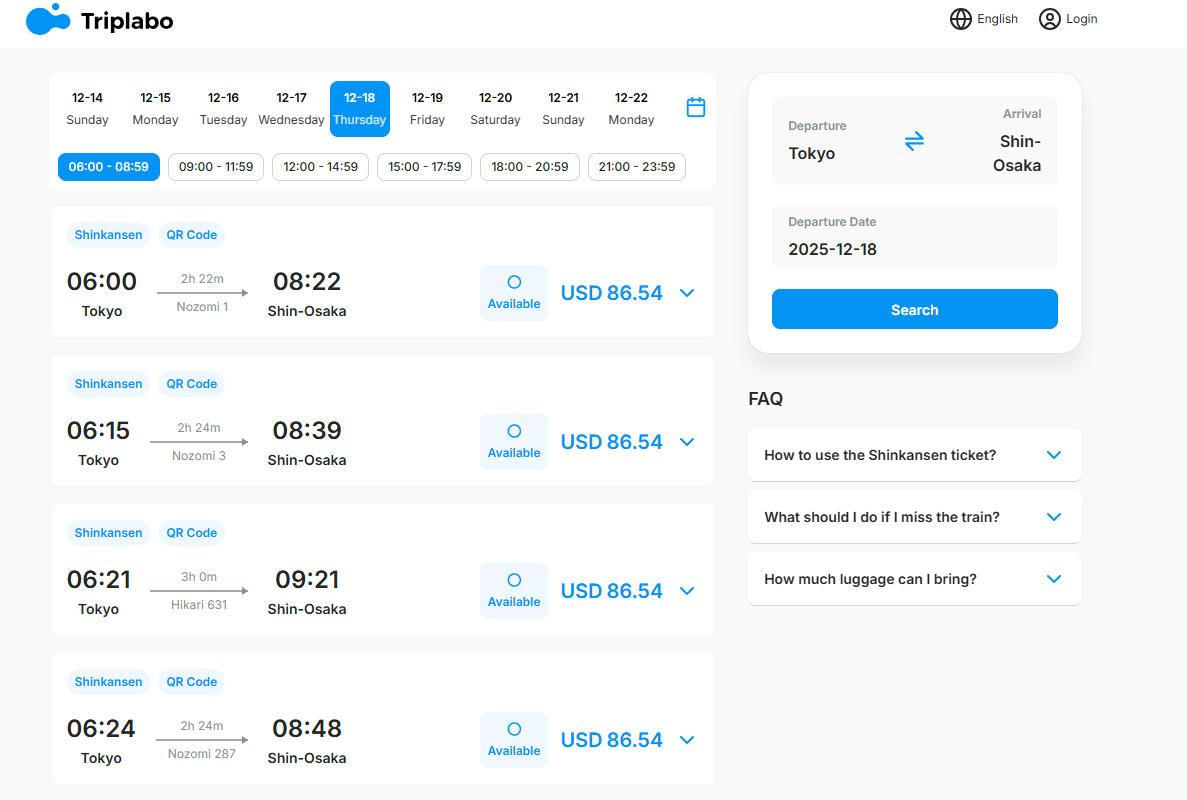The image size is (1187, 800).
Task: Click the Login link
Action: click(x=1081, y=19)
